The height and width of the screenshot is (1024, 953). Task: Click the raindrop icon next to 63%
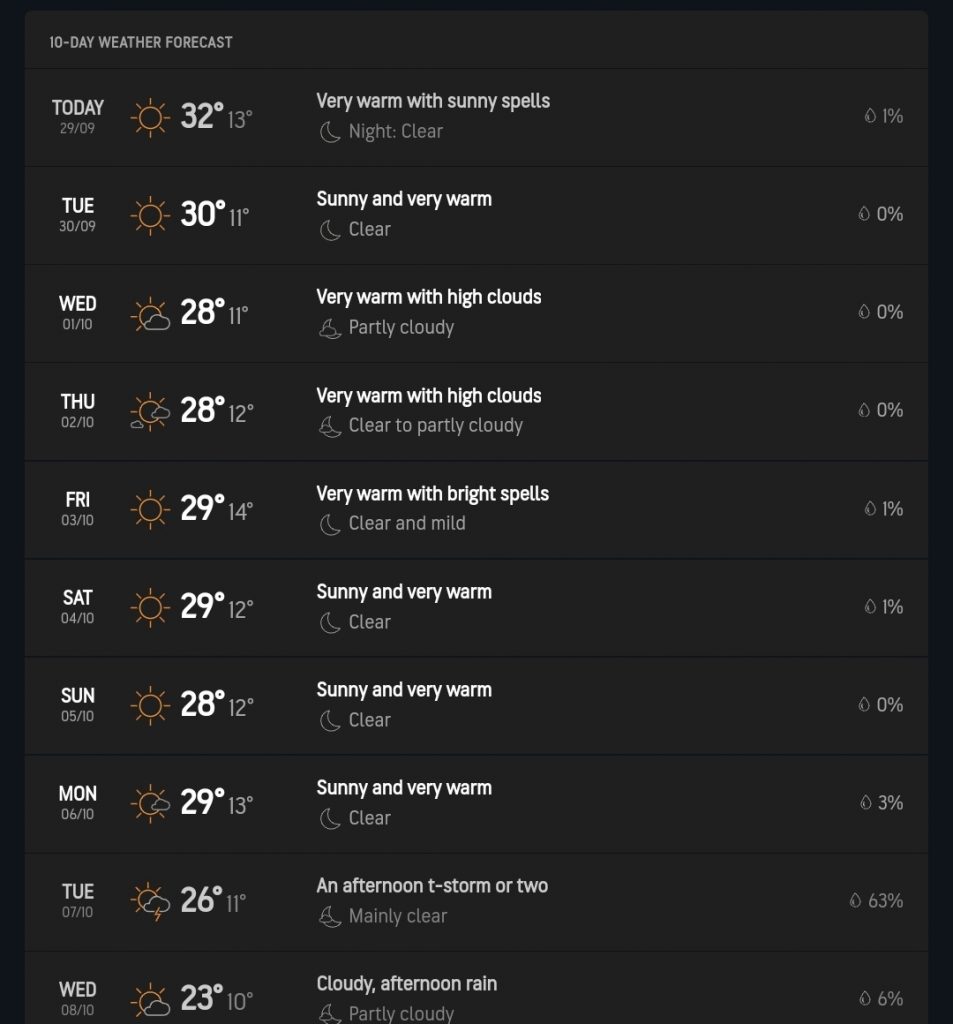(x=855, y=901)
